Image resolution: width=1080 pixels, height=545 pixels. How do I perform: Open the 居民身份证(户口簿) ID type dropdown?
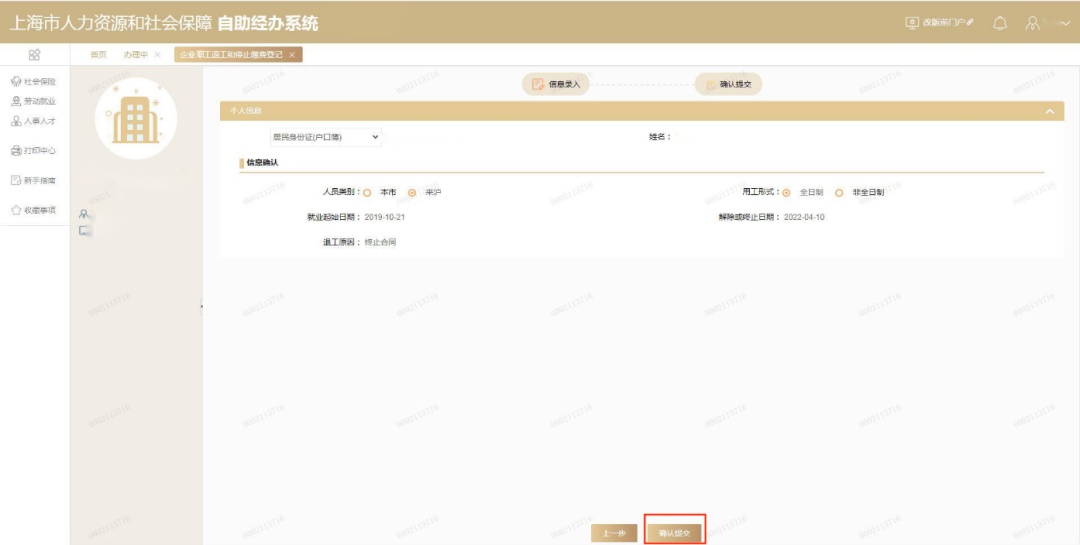point(325,138)
